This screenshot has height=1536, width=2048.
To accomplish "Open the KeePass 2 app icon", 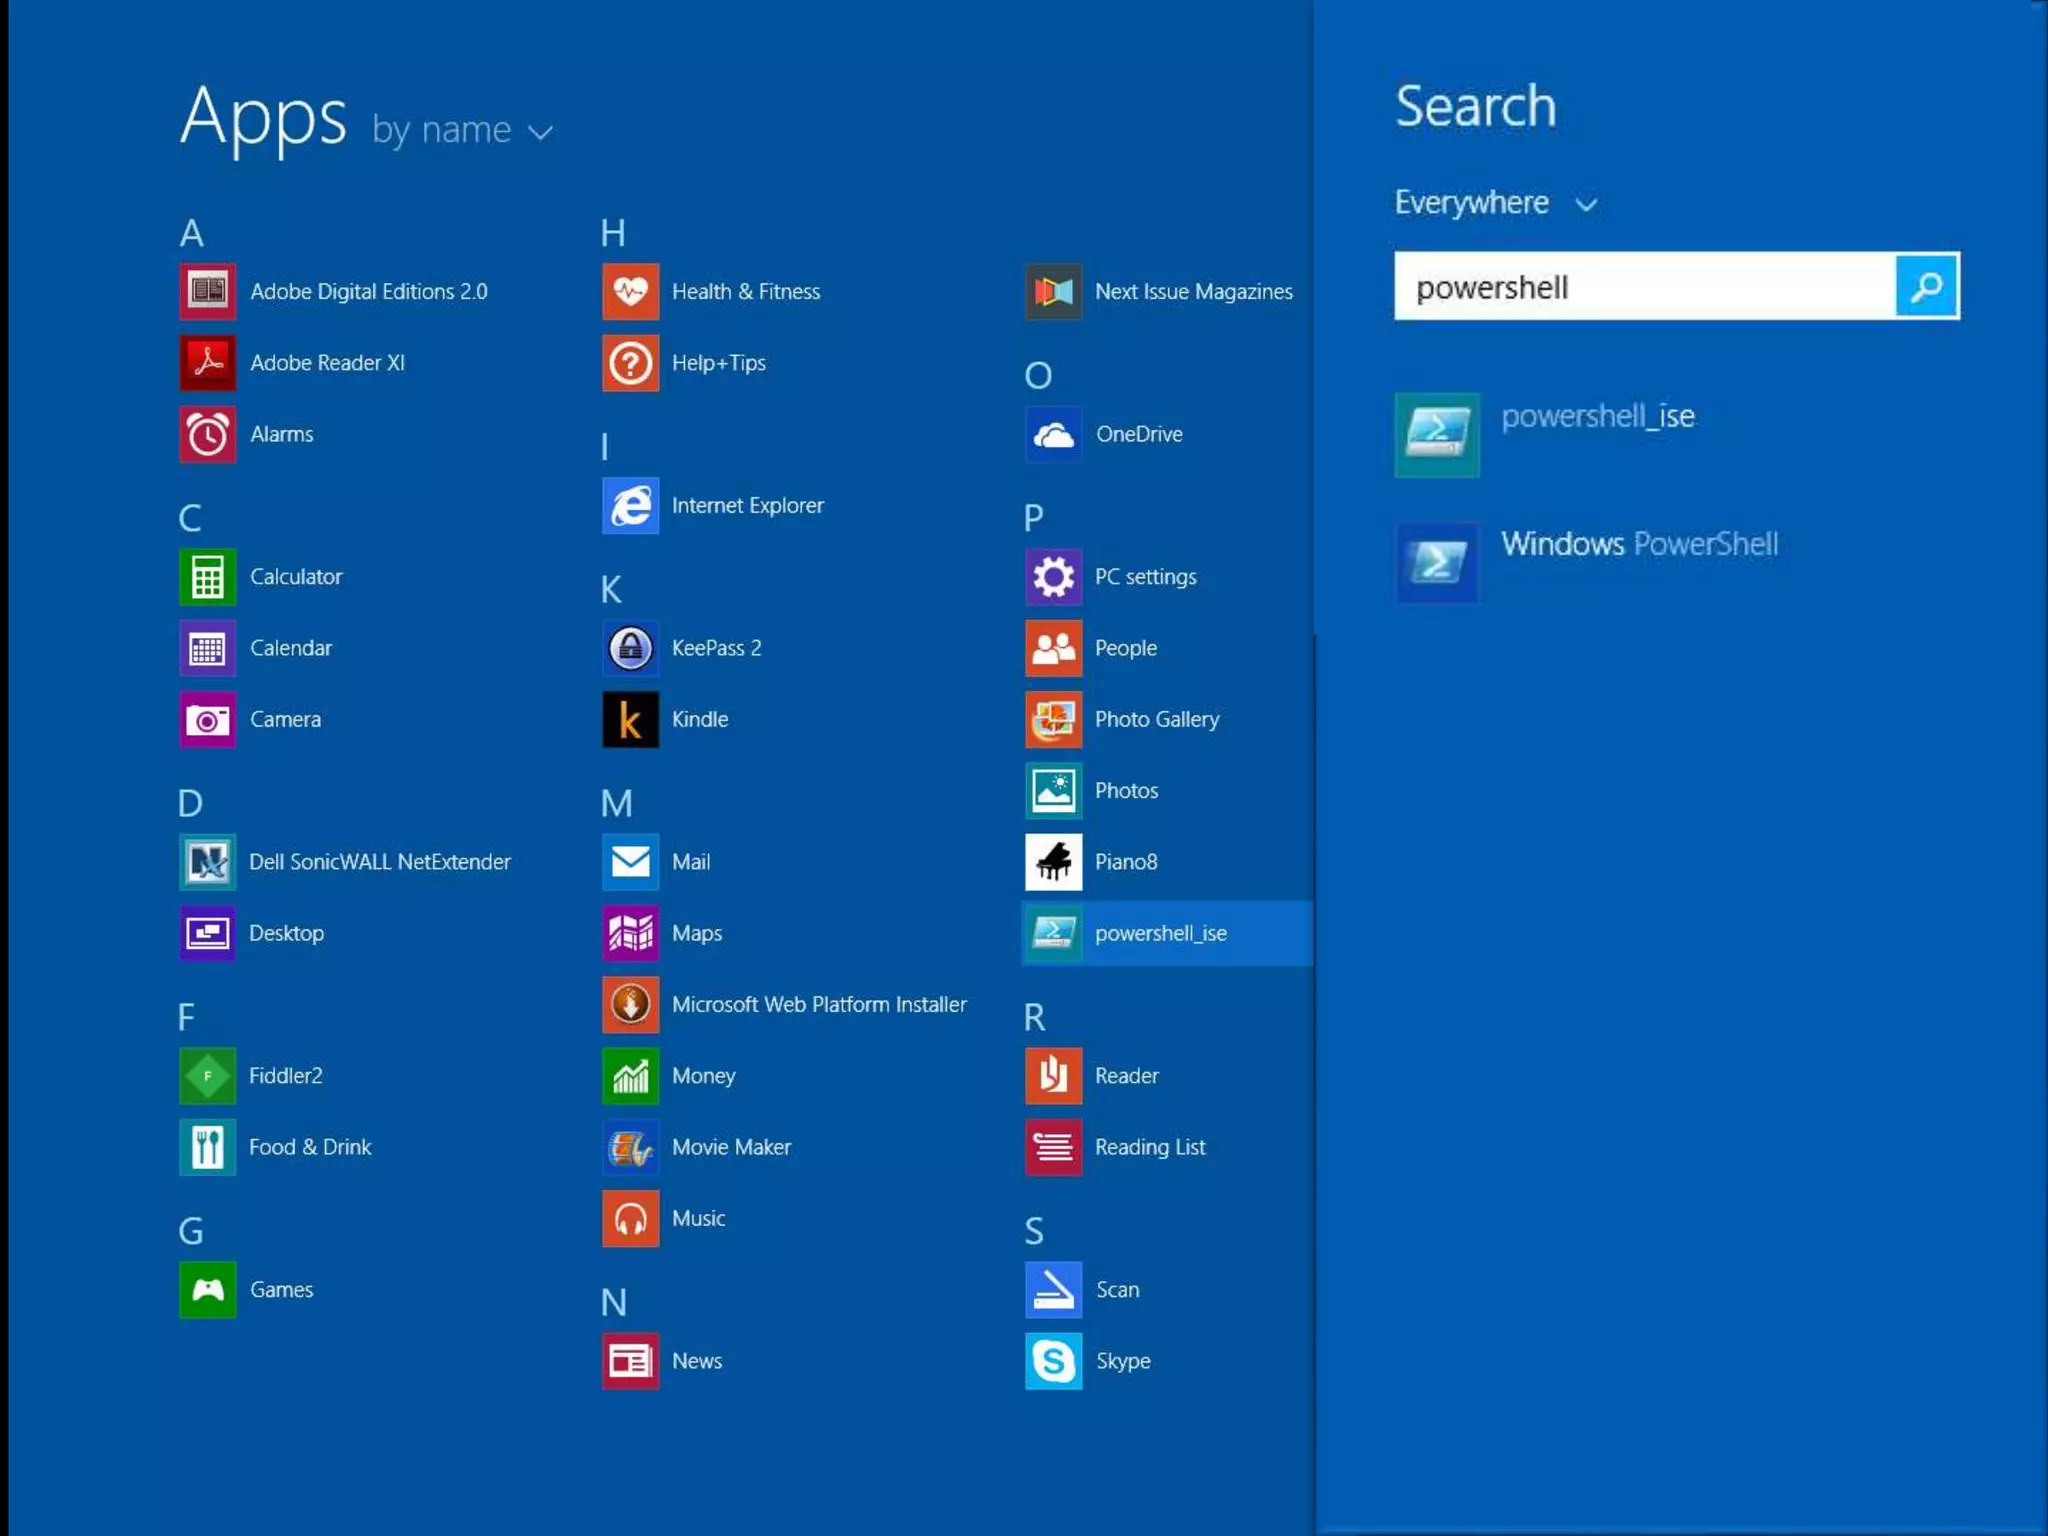I will click(630, 648).
